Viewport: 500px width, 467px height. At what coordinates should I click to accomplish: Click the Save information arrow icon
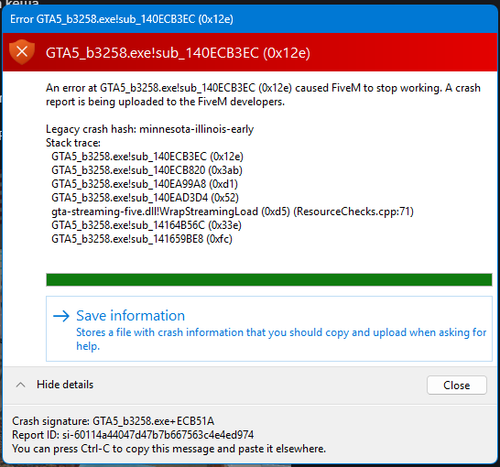(x=61, y=316)
